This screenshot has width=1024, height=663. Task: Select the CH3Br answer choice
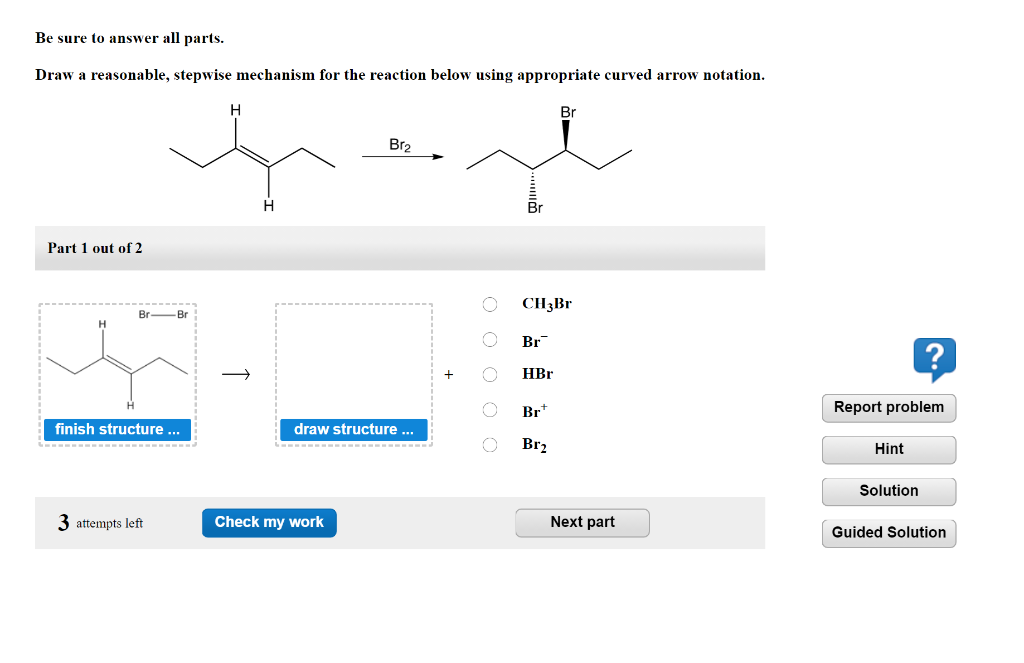490,304
